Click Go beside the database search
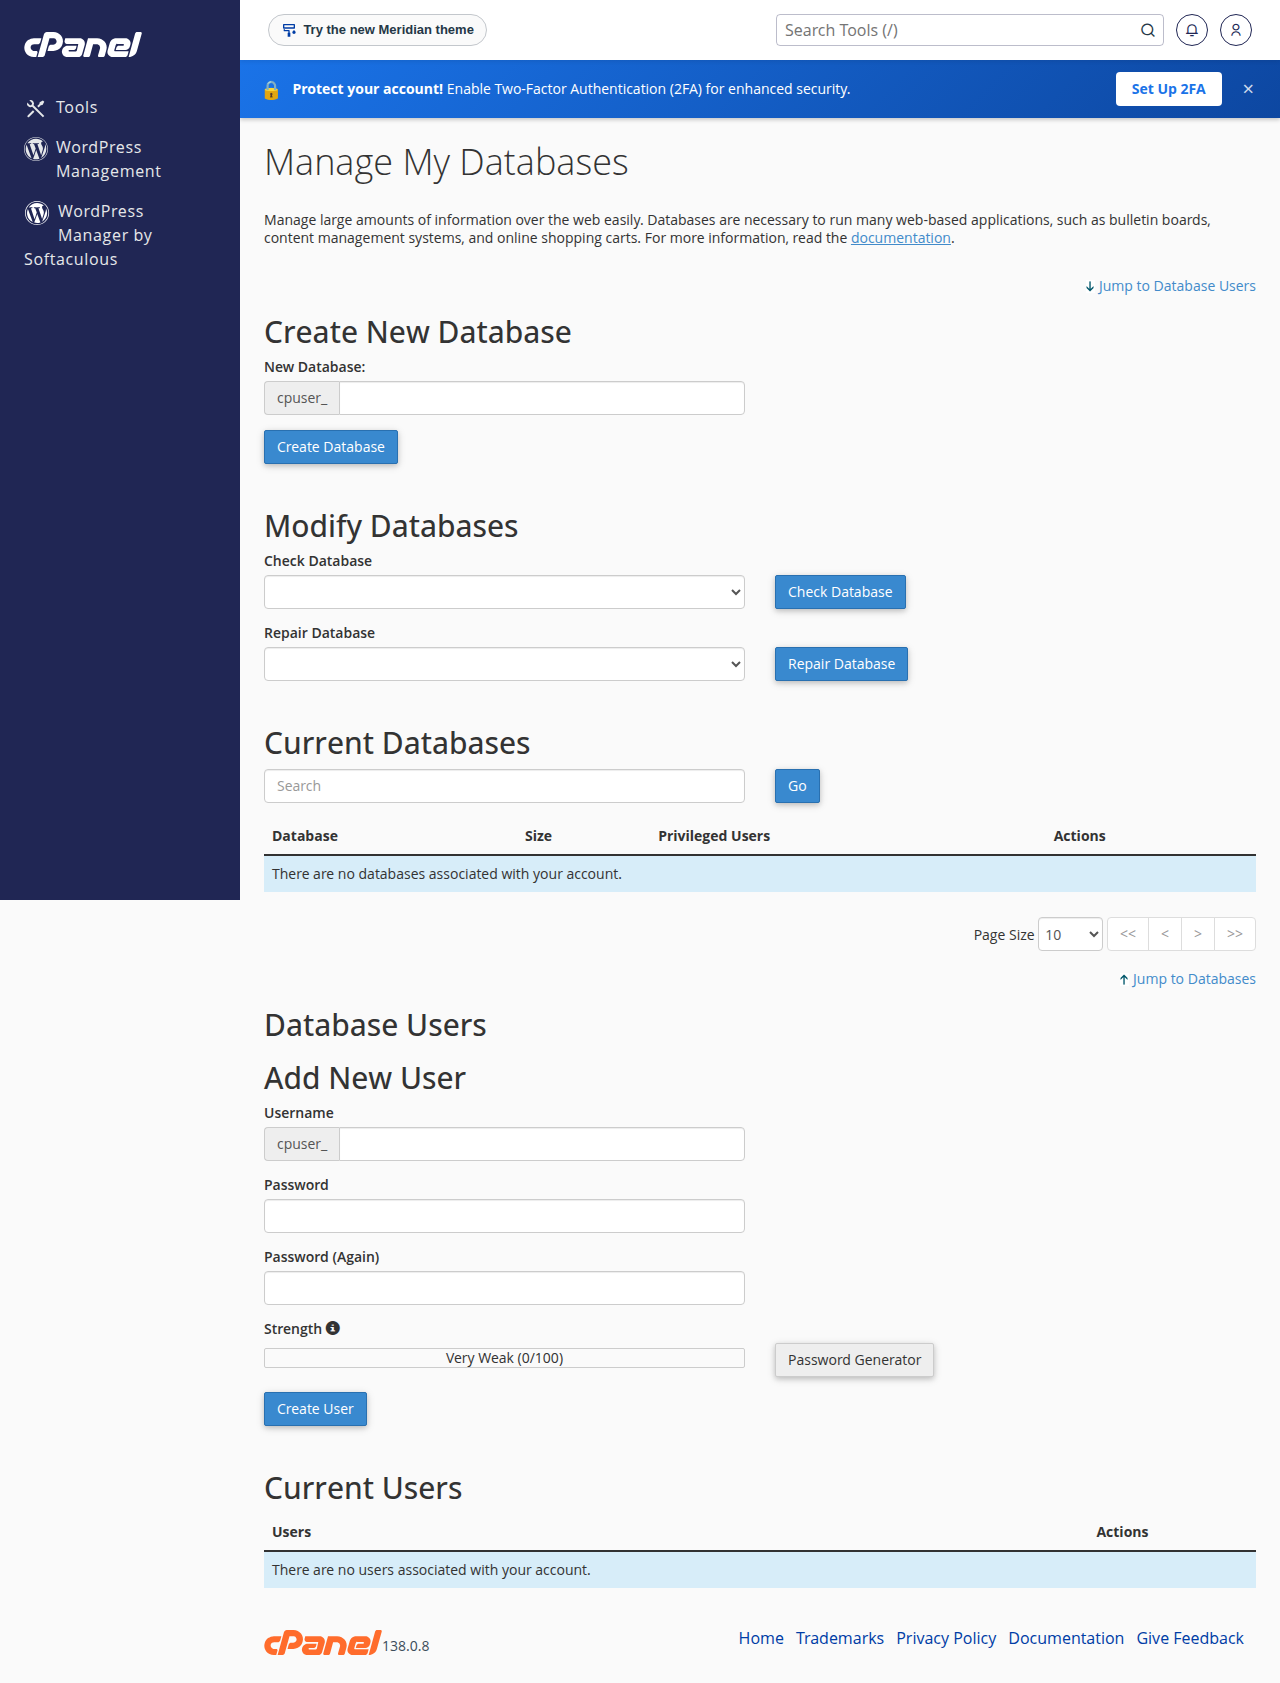 [797, 786]
